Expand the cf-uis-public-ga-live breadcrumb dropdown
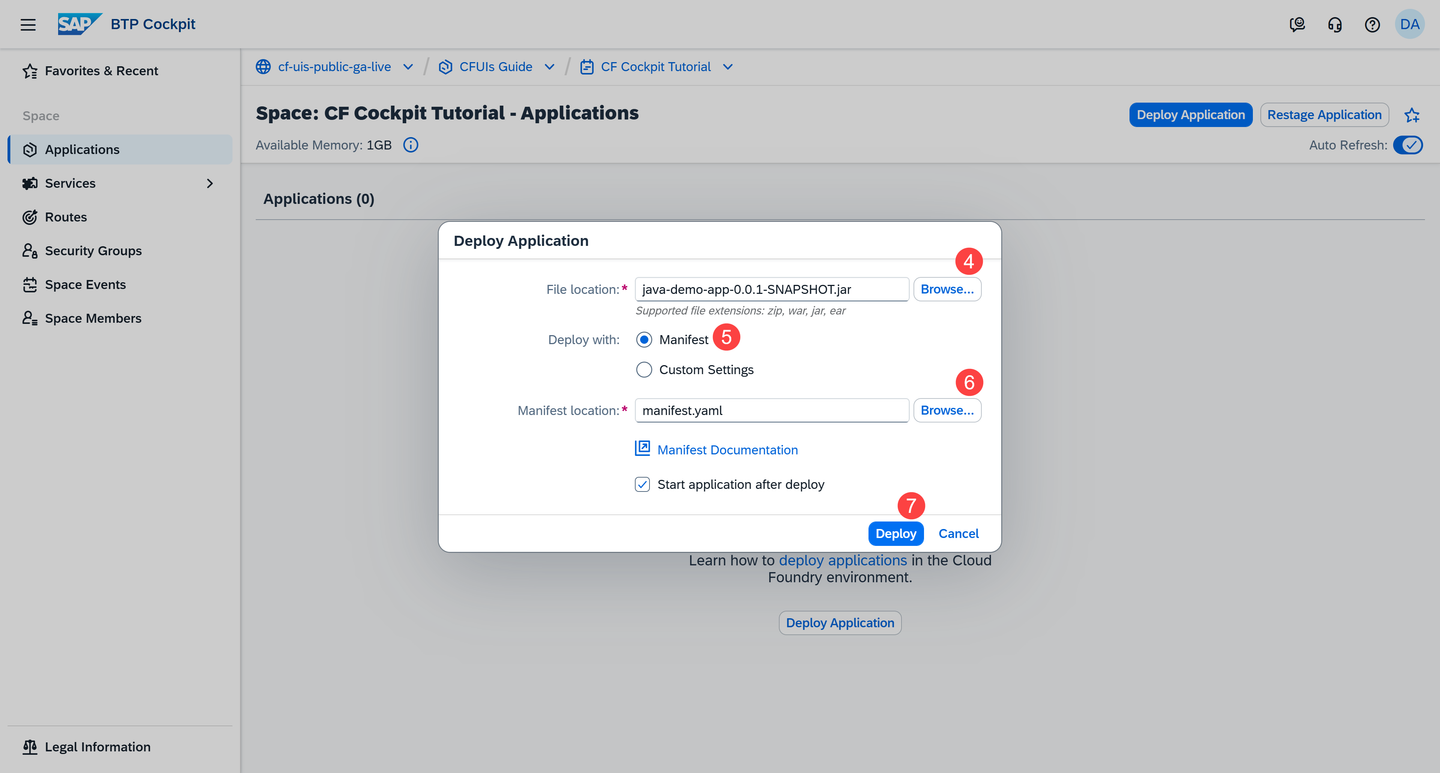Image resolution: width=1440 pixels, height=773 pixels. [x=408, y=67]
